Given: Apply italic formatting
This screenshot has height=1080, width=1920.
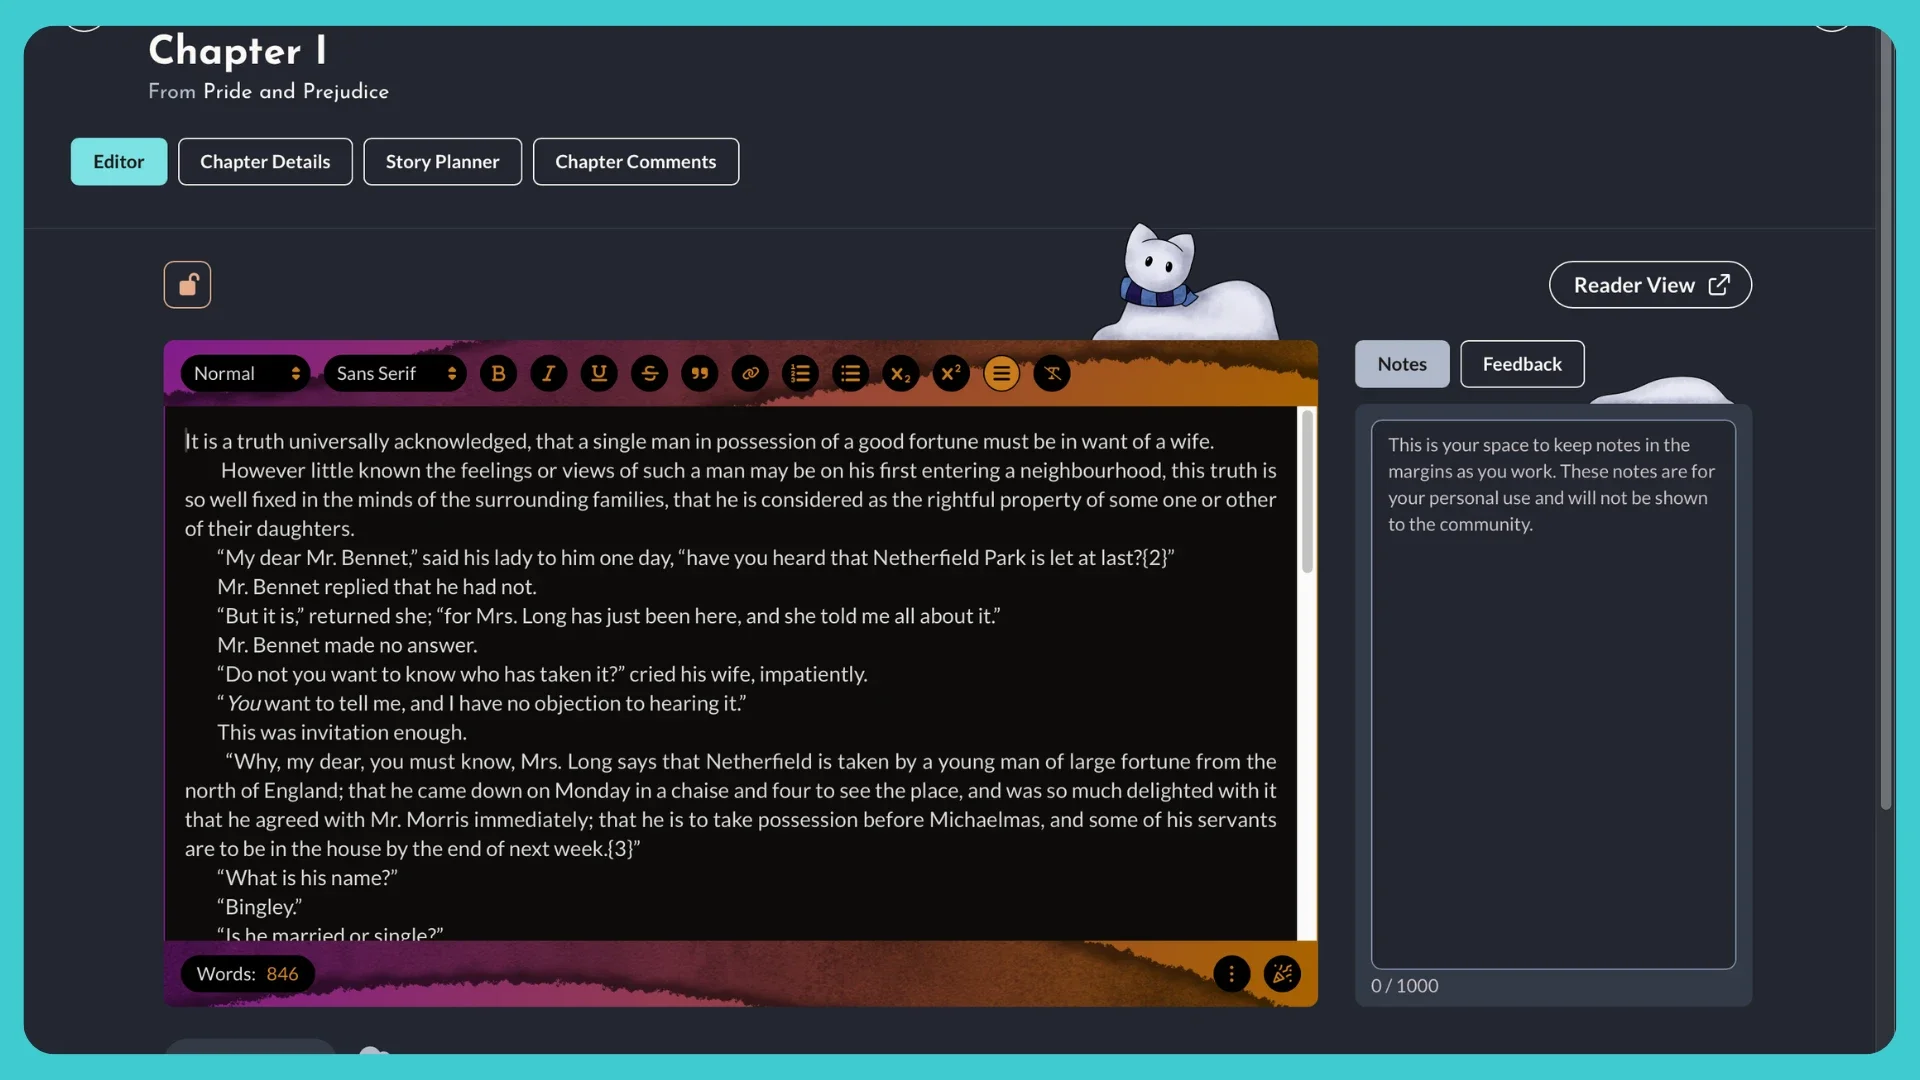Looking at the screenshot, I should pos(548,374).
